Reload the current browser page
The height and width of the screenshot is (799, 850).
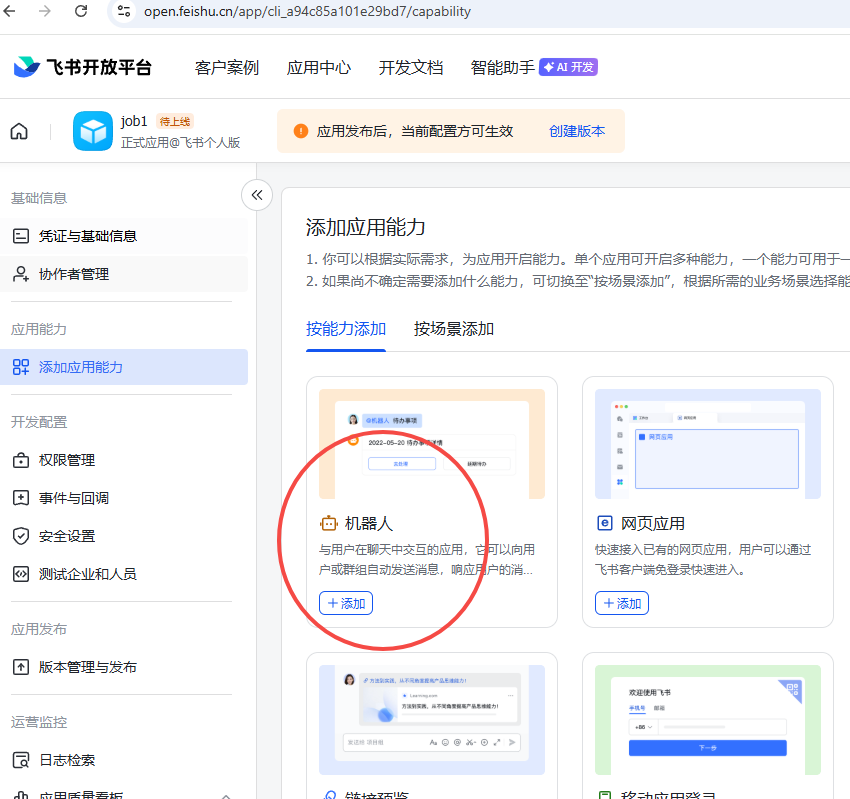(81, 11)
